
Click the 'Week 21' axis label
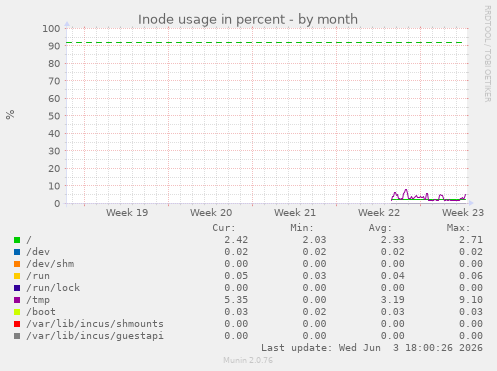pyautogui.click(x=295, y=213)
